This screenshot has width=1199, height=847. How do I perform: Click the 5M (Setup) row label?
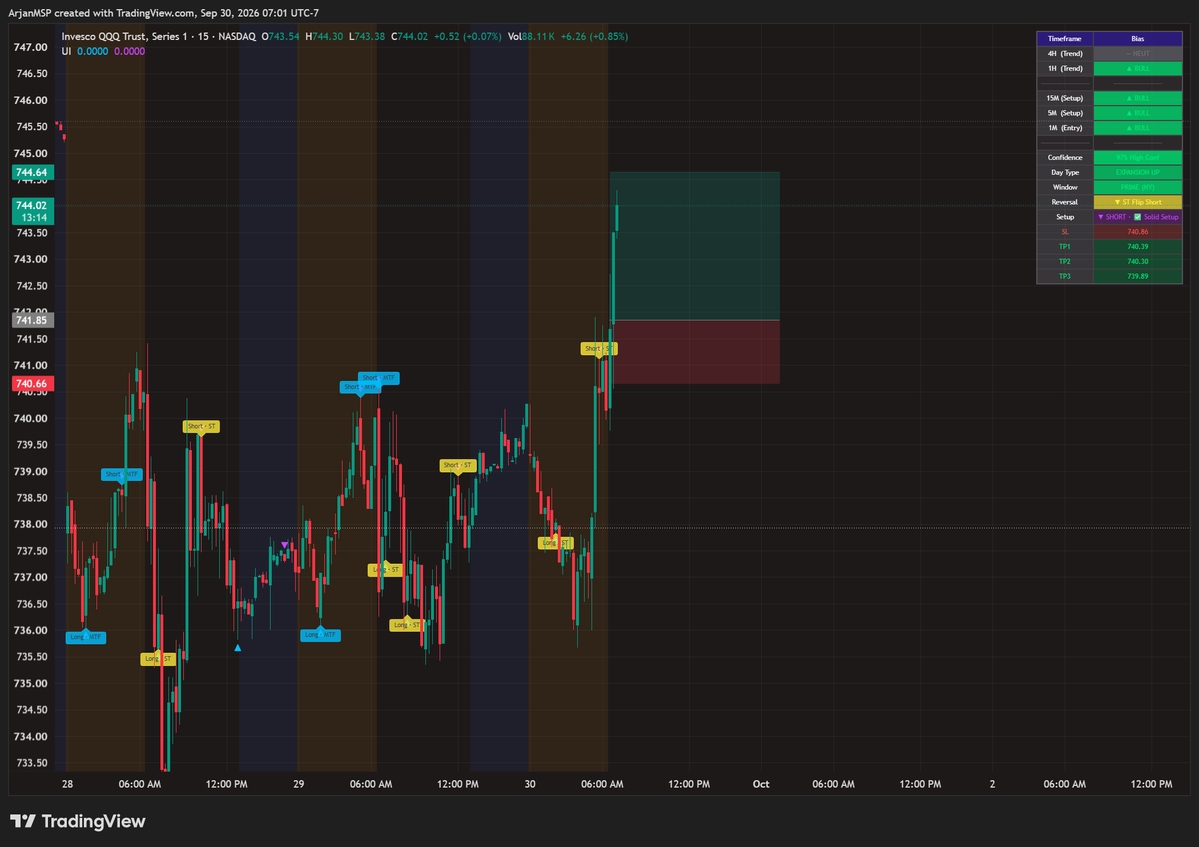pos(1064,113)
